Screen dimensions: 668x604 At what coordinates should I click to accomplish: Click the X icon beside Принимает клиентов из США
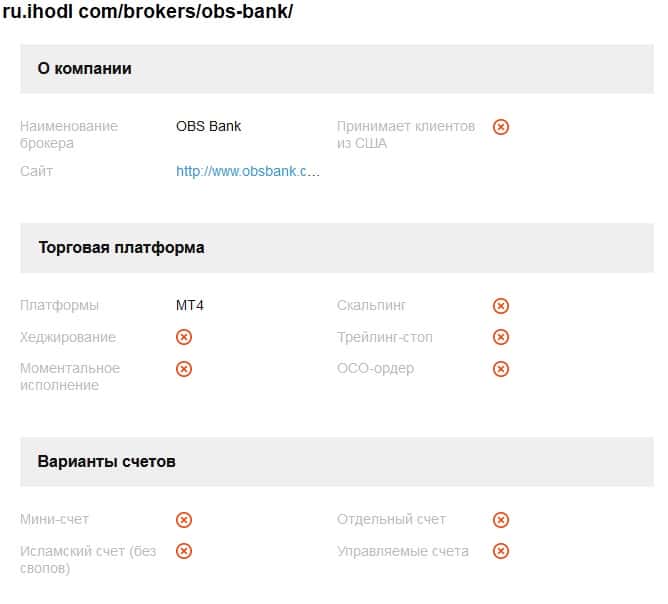click(501, 127)
